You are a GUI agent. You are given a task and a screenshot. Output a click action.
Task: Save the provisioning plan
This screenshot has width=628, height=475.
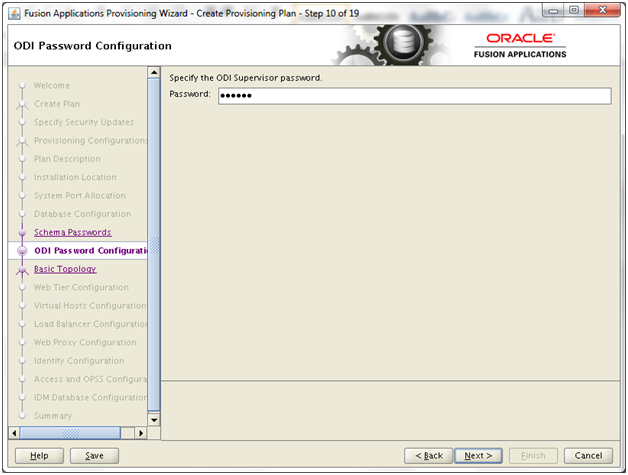(x=95, y=455)
